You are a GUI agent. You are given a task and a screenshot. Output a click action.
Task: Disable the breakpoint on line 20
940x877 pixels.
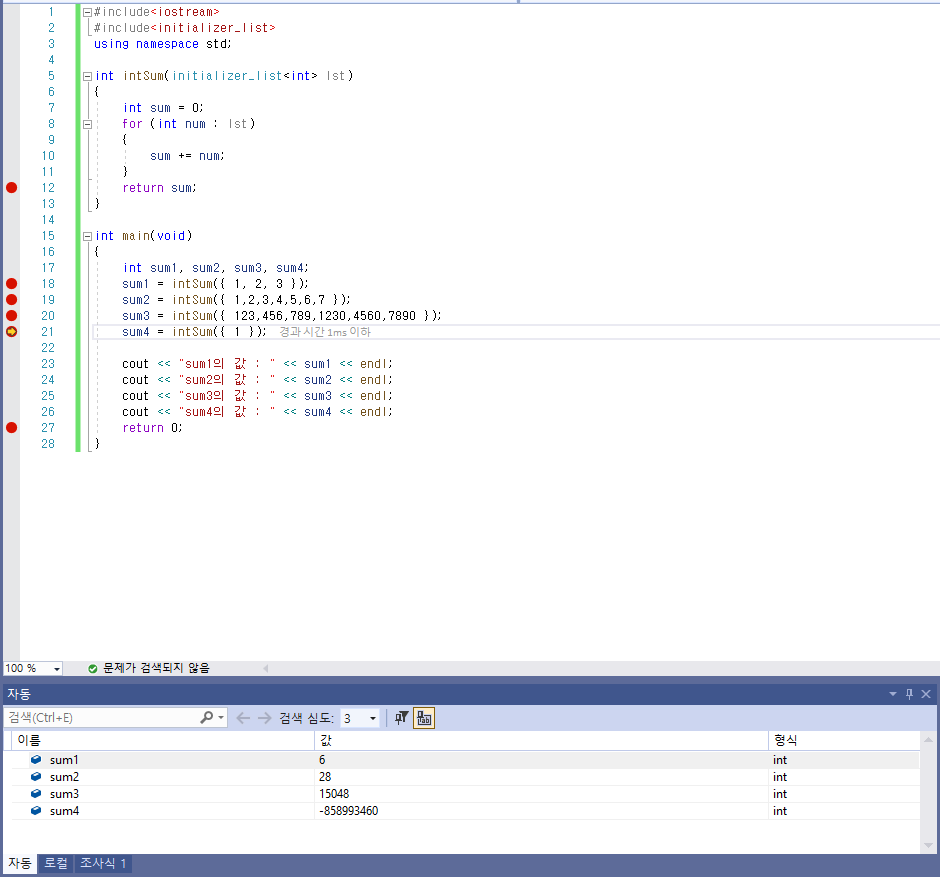[x=11, y=315]
